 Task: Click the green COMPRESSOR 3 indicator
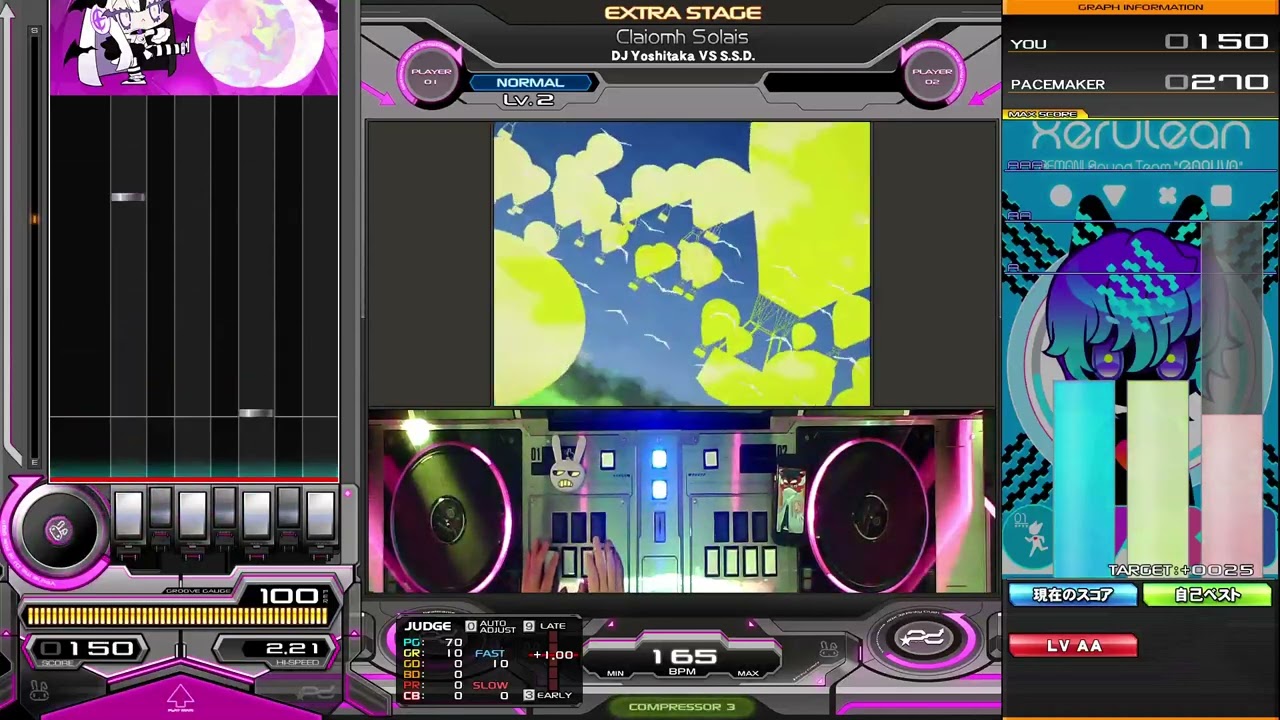pyautogui.click(x=682, y=707)
